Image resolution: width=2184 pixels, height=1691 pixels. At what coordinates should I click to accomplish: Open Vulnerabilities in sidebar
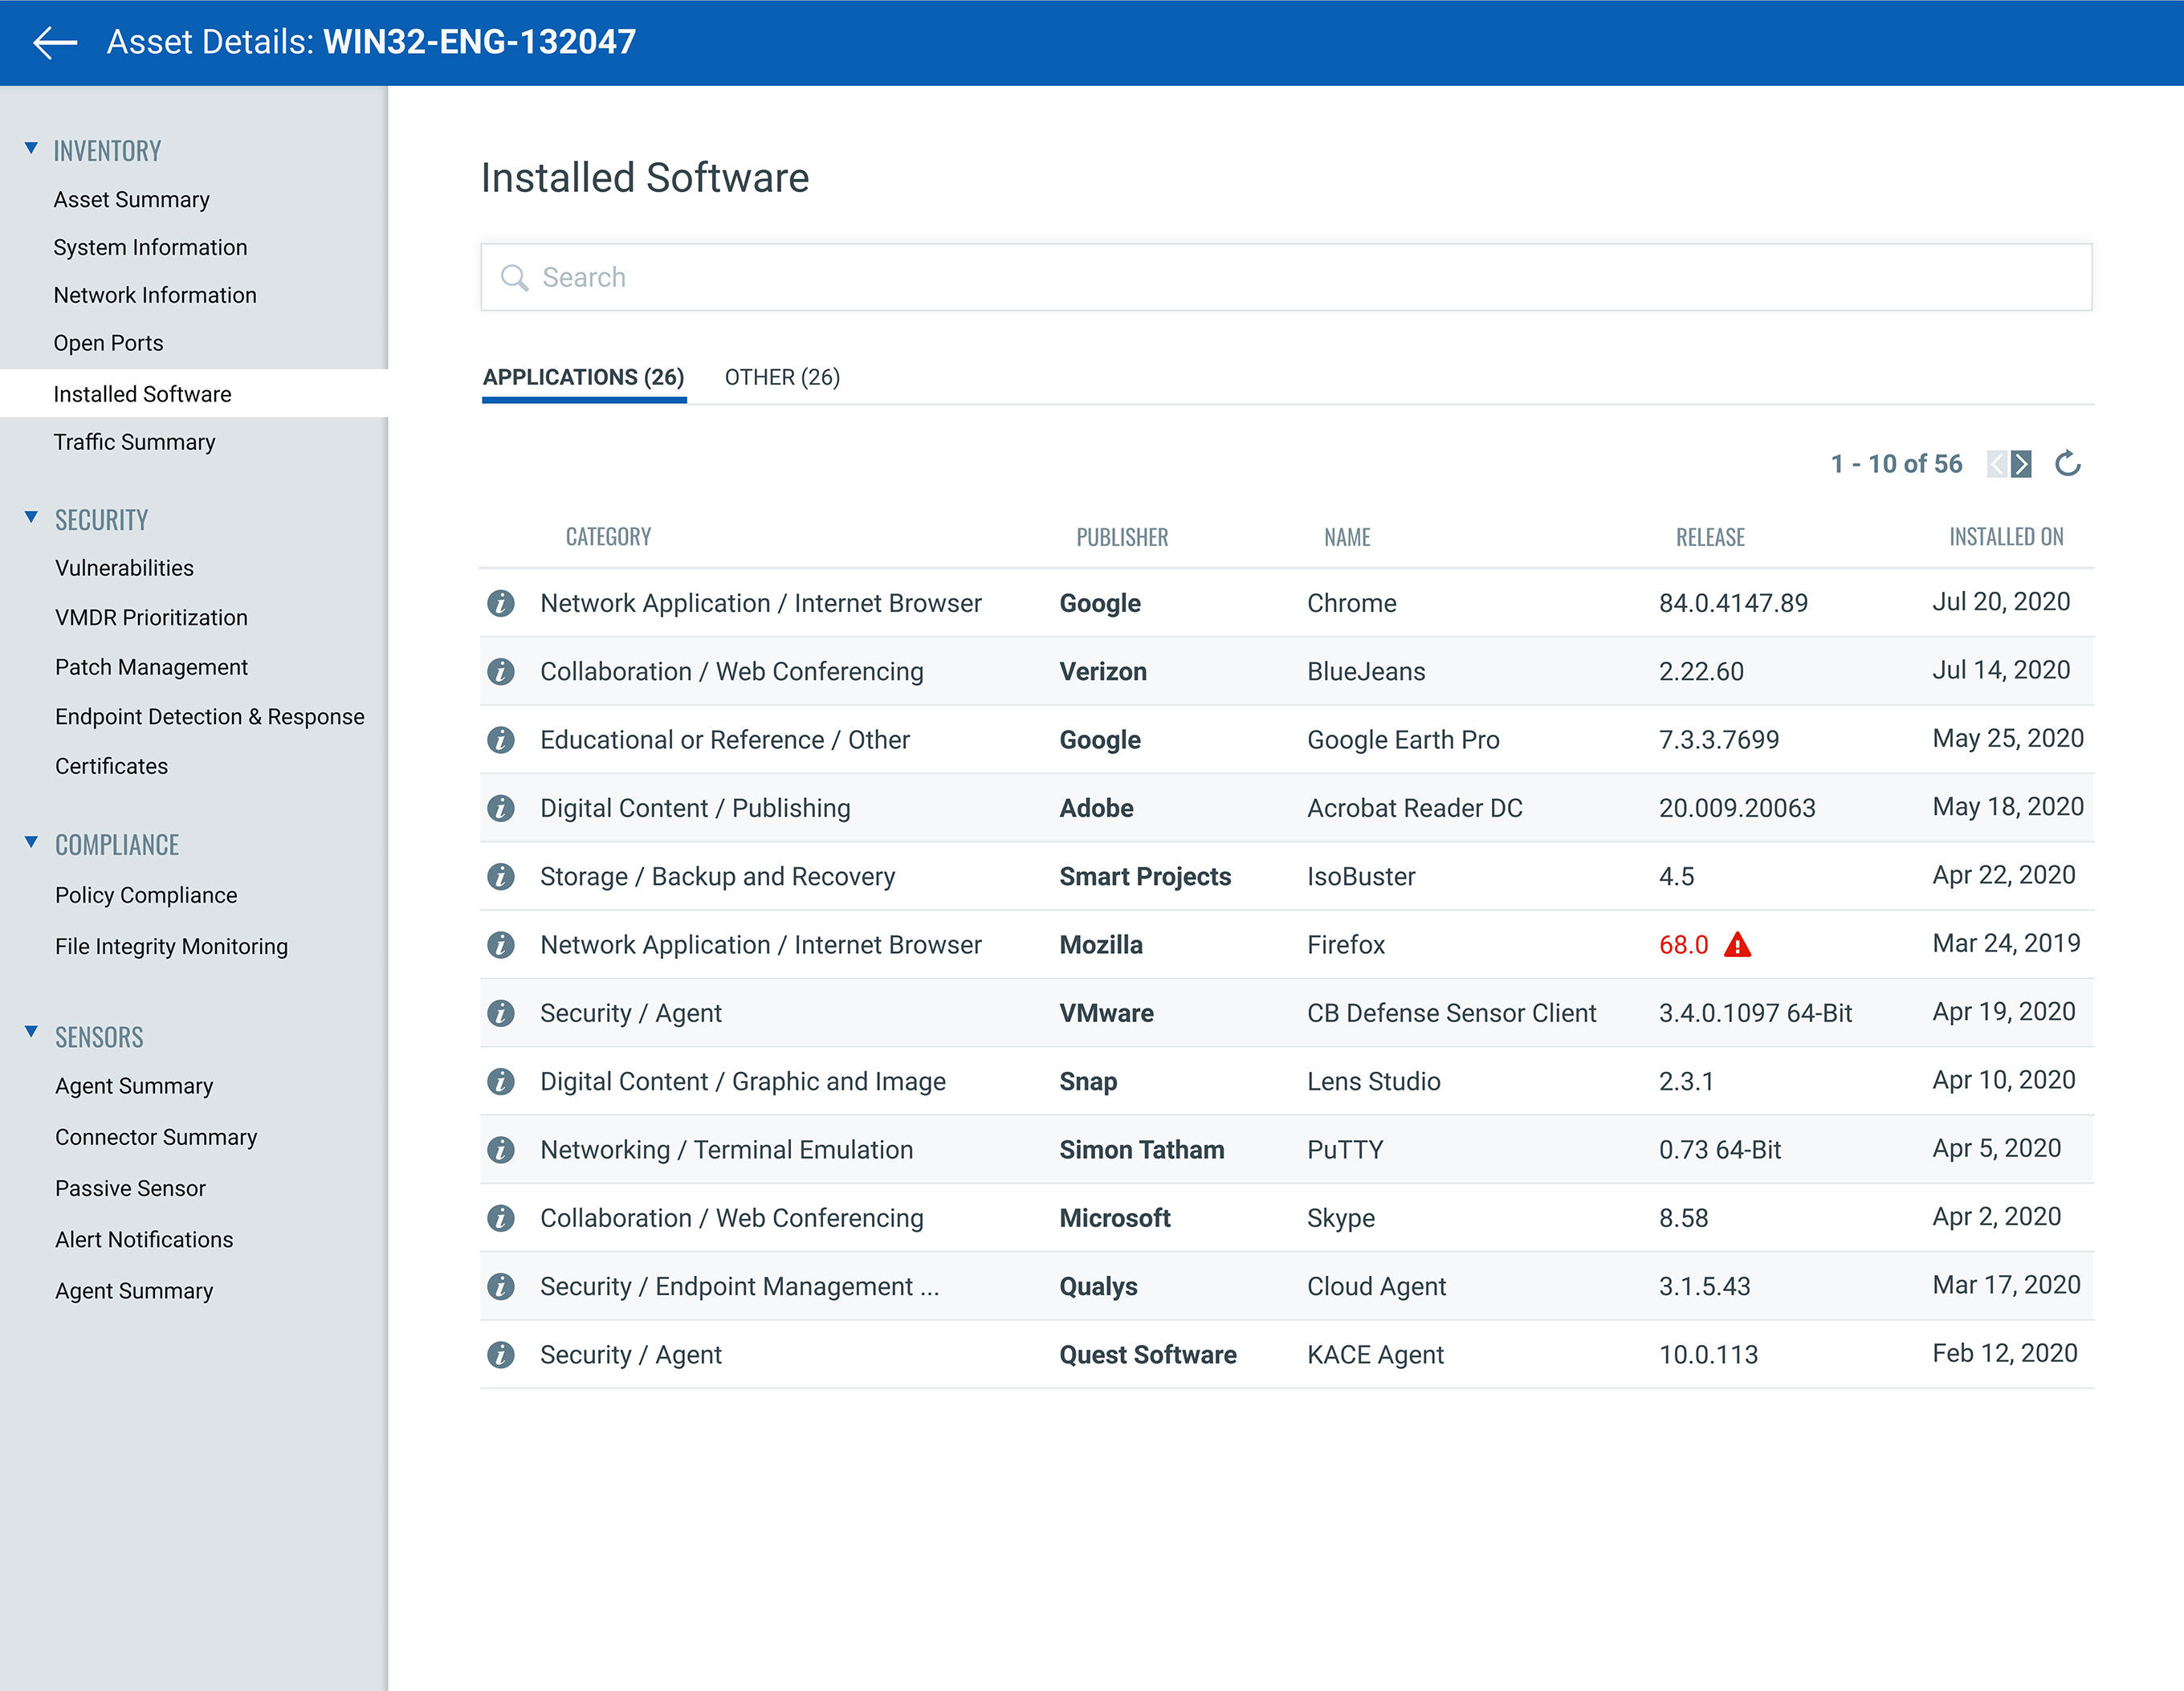(x=124, y=568)
